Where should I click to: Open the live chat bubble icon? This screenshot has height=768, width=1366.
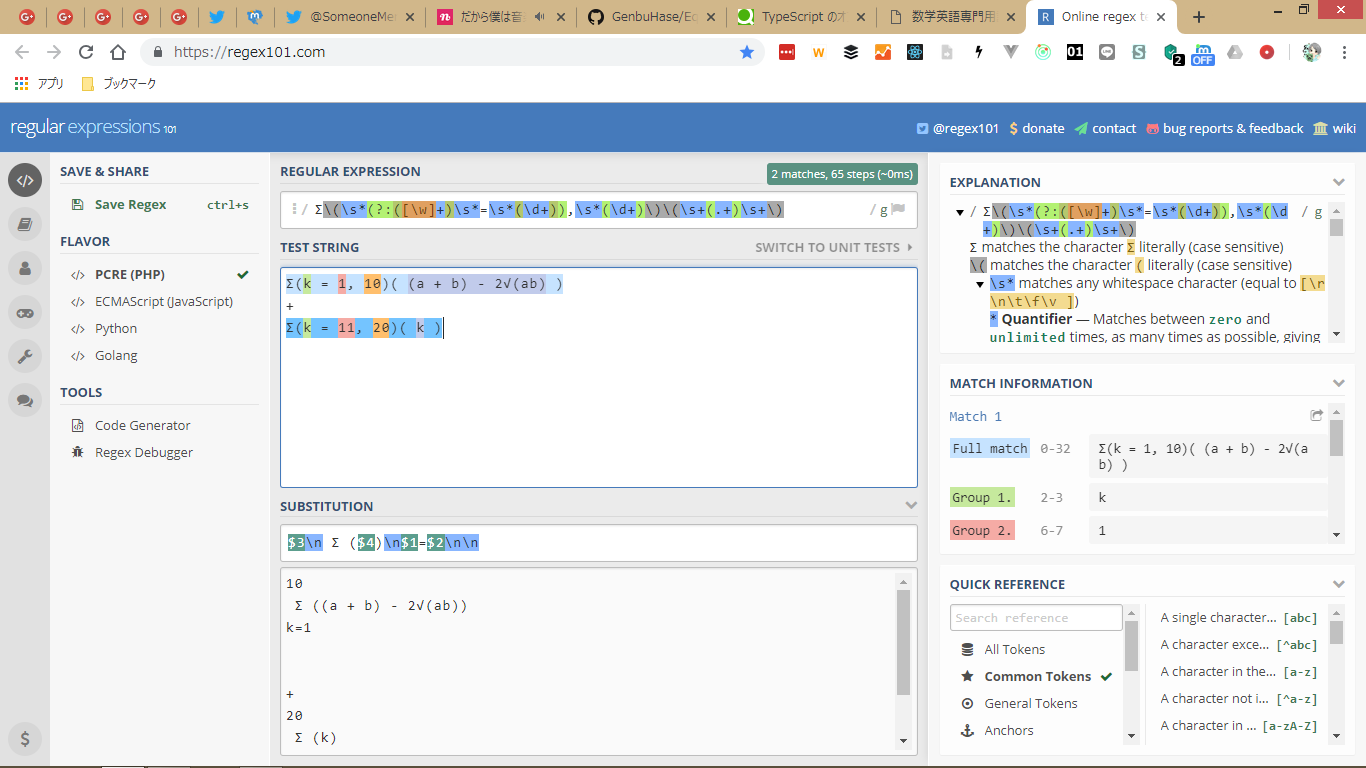tap(25, 401)
